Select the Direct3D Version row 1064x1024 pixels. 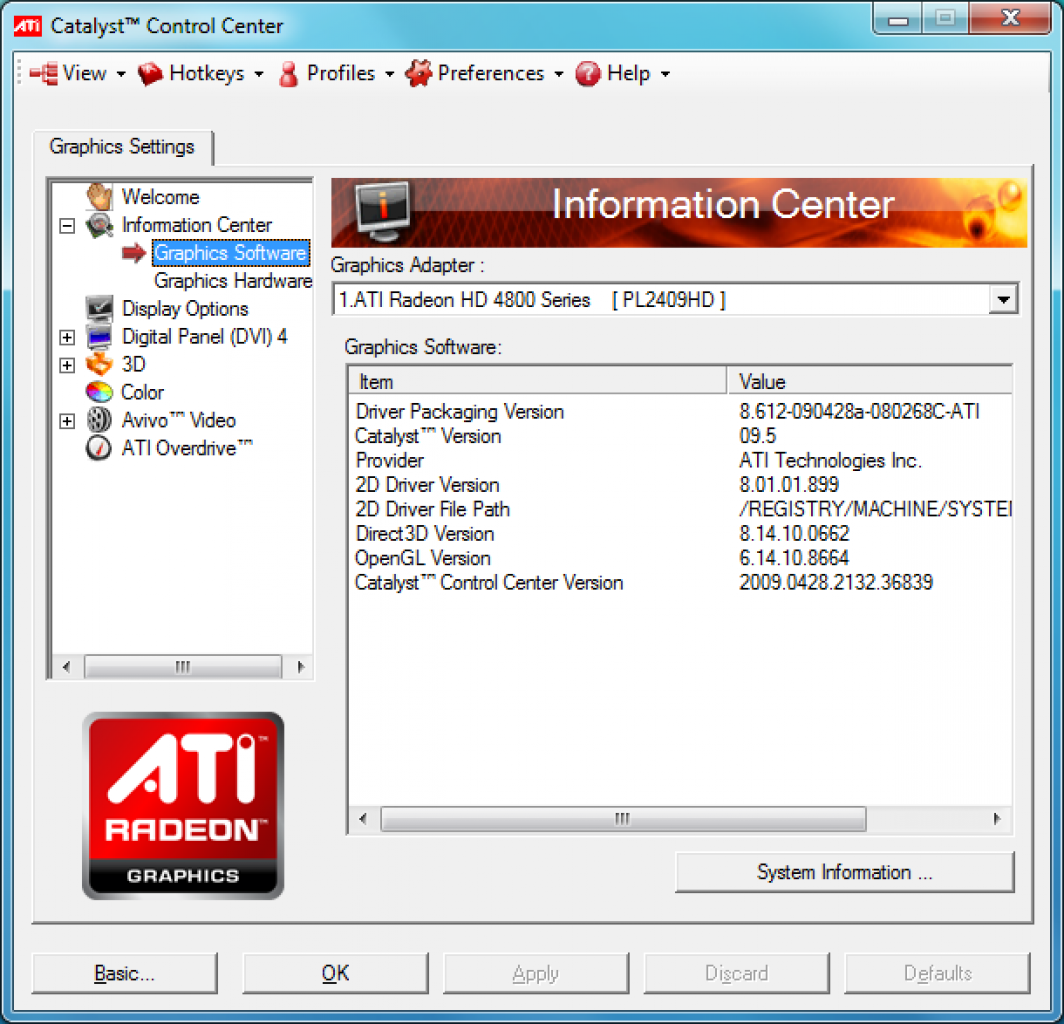681,533
